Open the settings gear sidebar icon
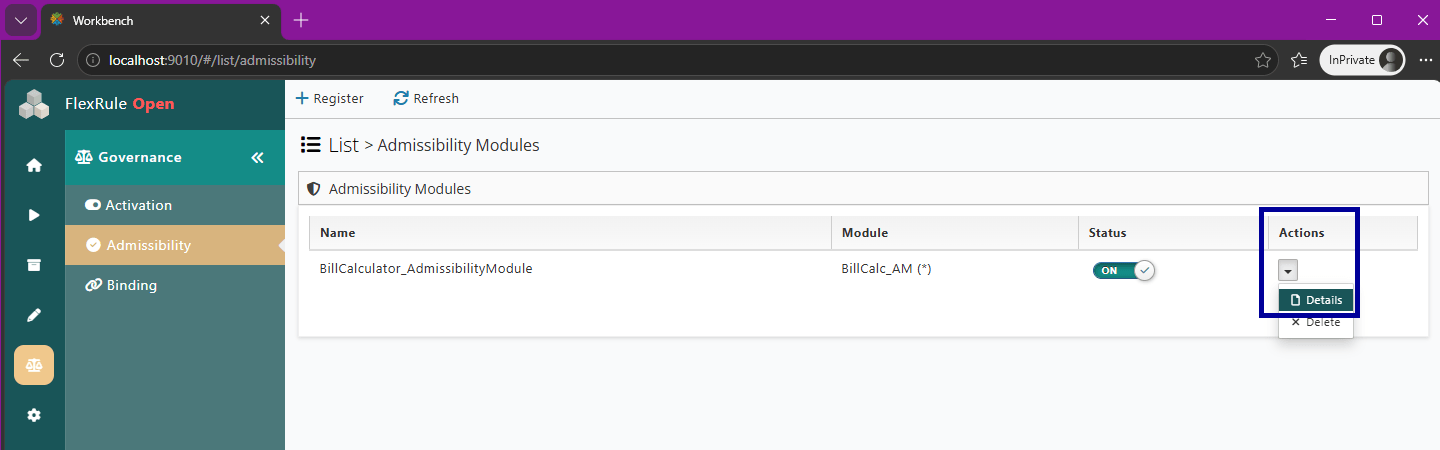The image size is (1440, 450). tap(34, 415)
